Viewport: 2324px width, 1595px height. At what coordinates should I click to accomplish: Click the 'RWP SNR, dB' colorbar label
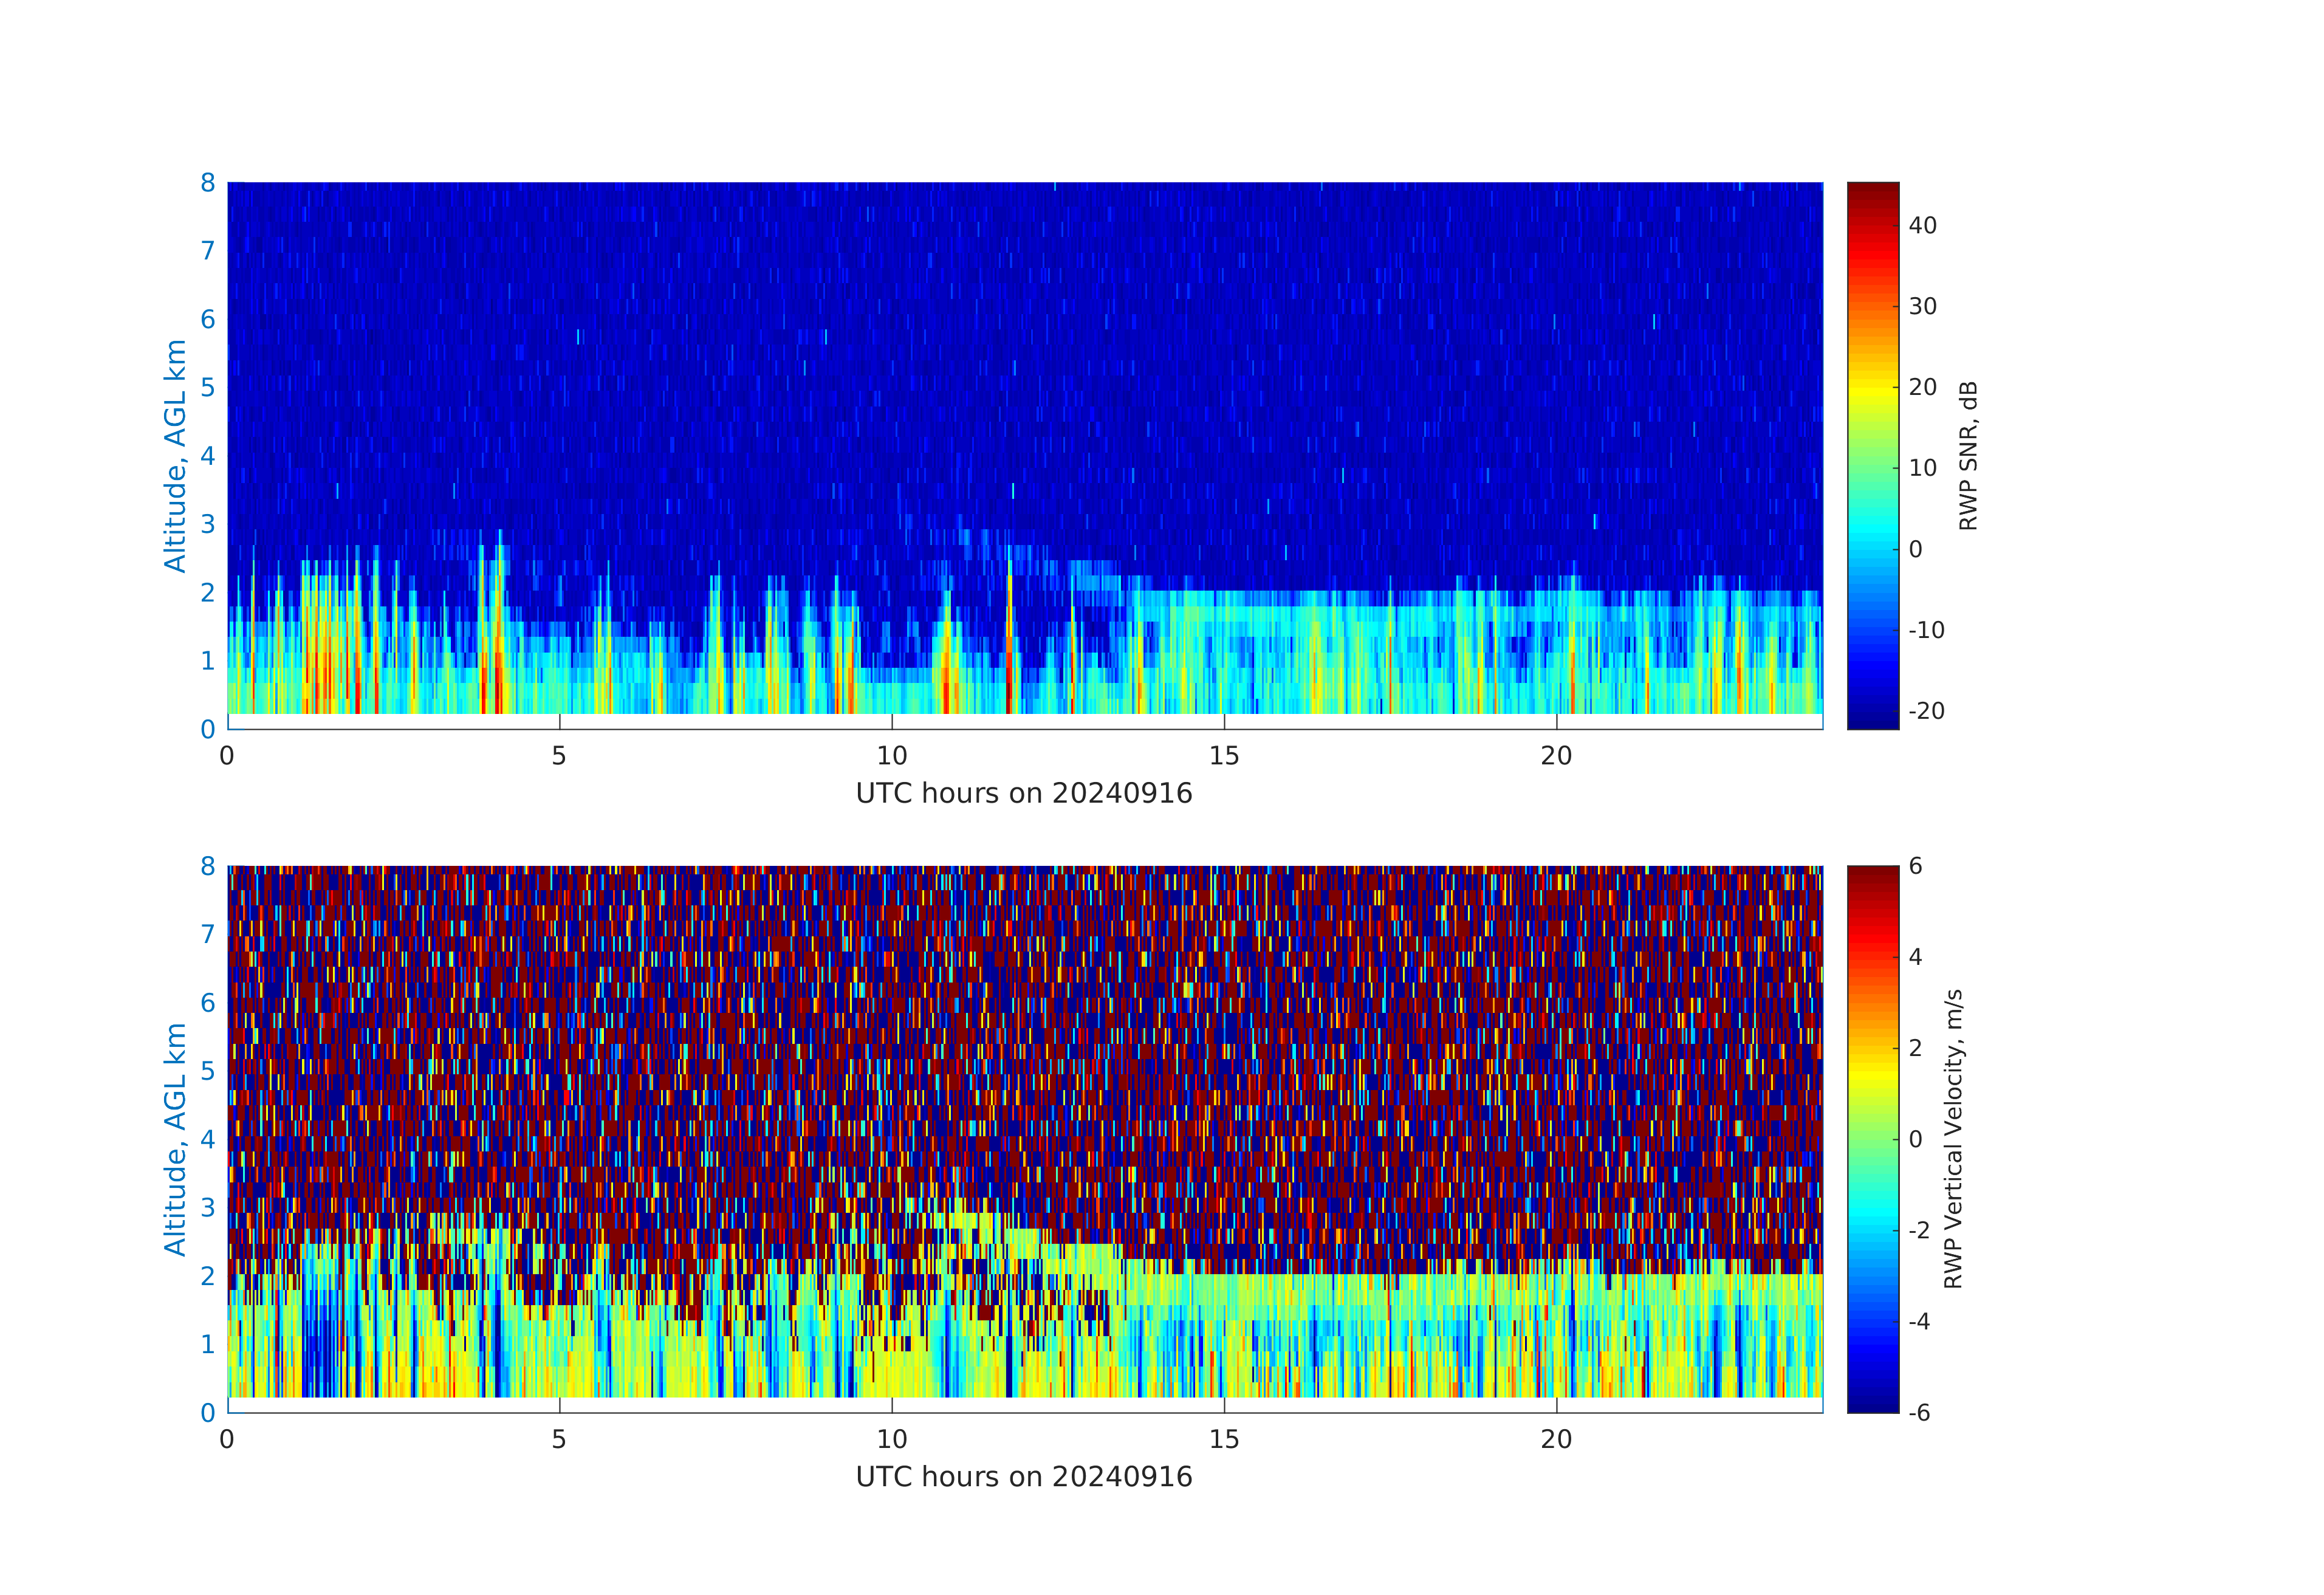tap(1968, 456)
